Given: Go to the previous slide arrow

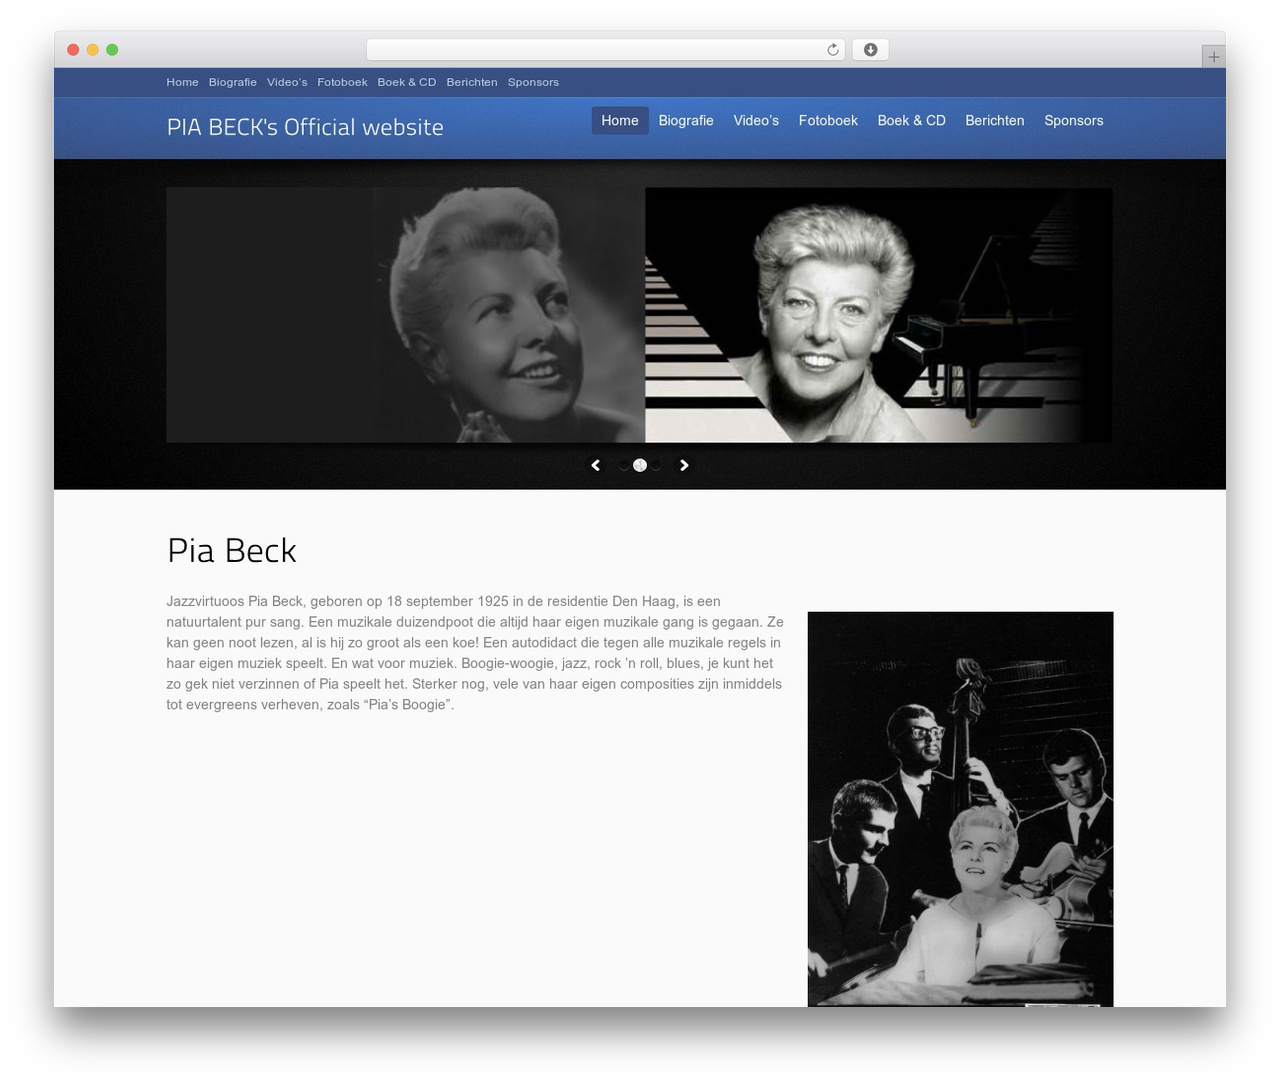Looking at the screenshot, I should 596,465.
